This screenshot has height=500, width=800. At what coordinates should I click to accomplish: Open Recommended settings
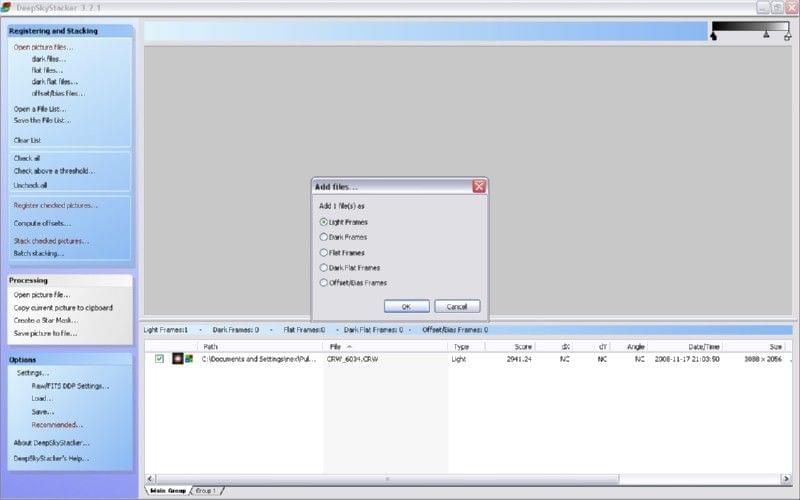(x=57, y=424)
